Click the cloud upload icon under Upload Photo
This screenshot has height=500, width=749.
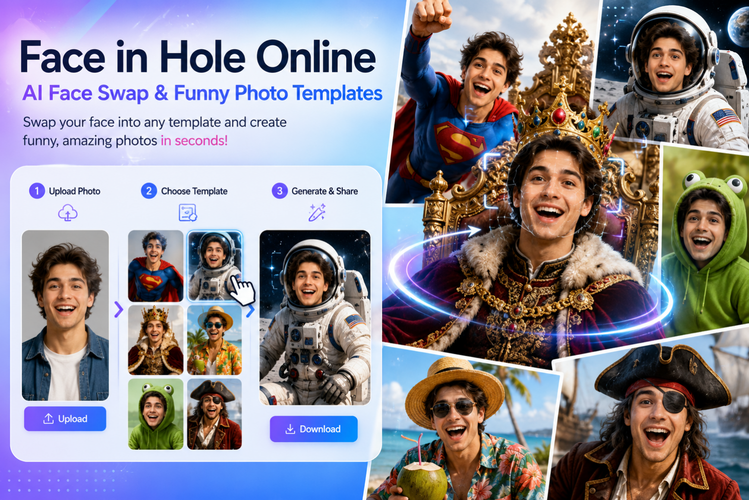[x=68, y=213]
